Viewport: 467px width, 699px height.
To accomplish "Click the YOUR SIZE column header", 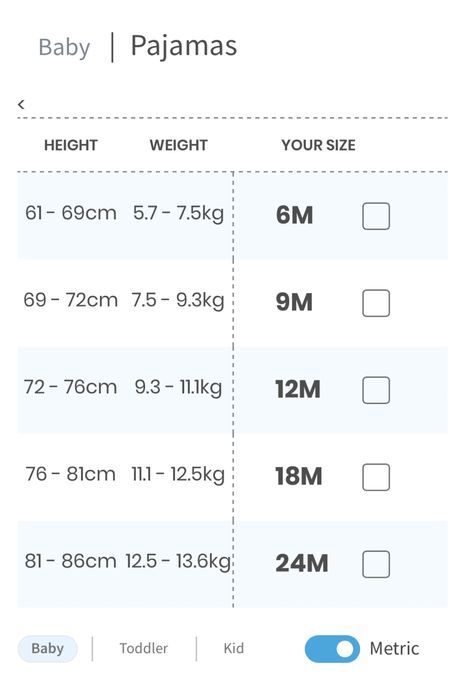I will point(318,145).
